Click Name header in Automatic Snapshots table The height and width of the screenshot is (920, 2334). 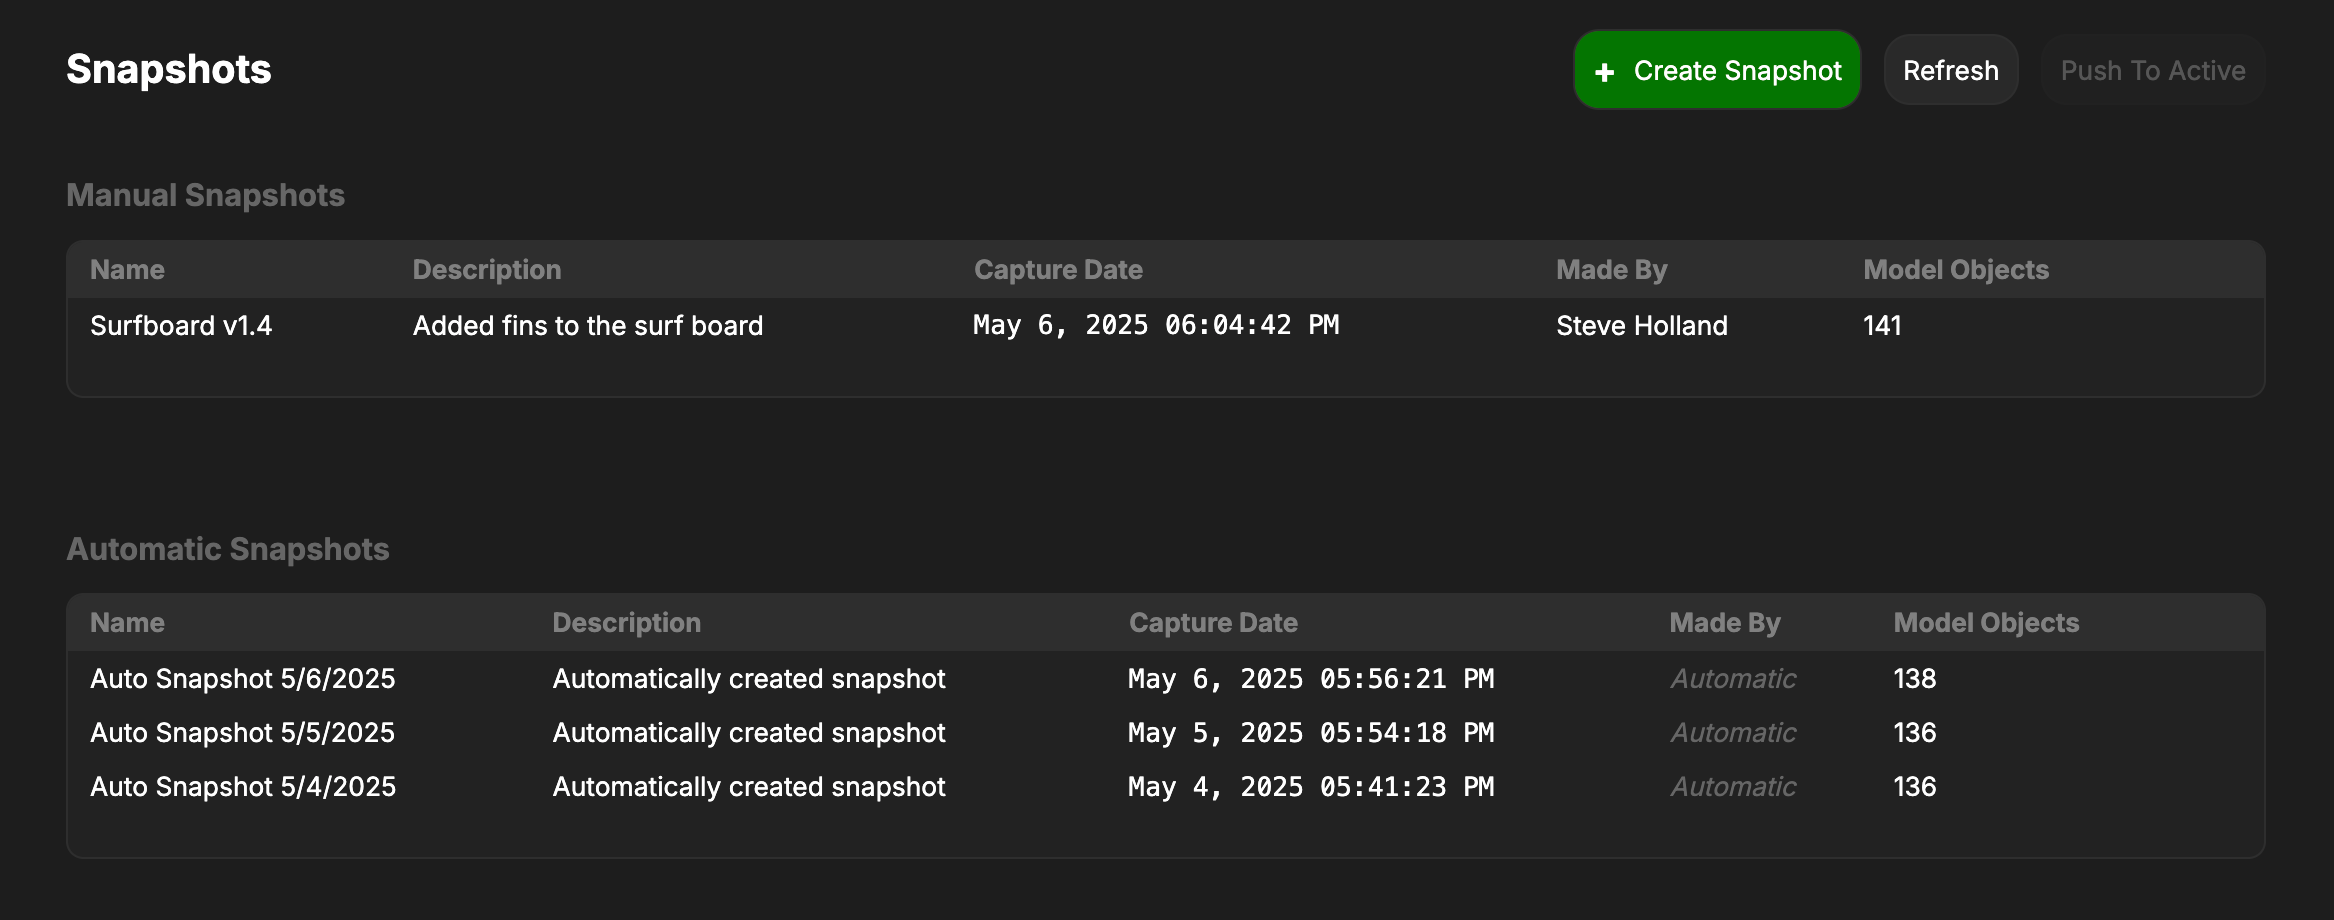[x=127, y=623]
